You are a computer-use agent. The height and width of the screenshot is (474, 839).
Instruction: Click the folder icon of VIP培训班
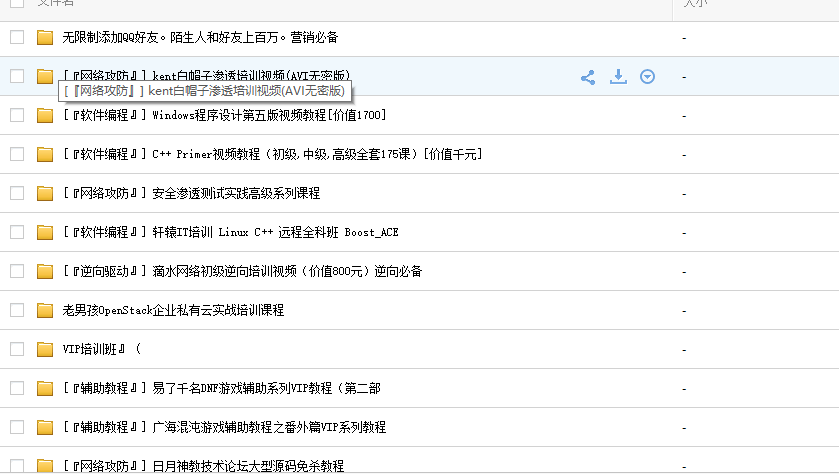(x=45, y=349)
